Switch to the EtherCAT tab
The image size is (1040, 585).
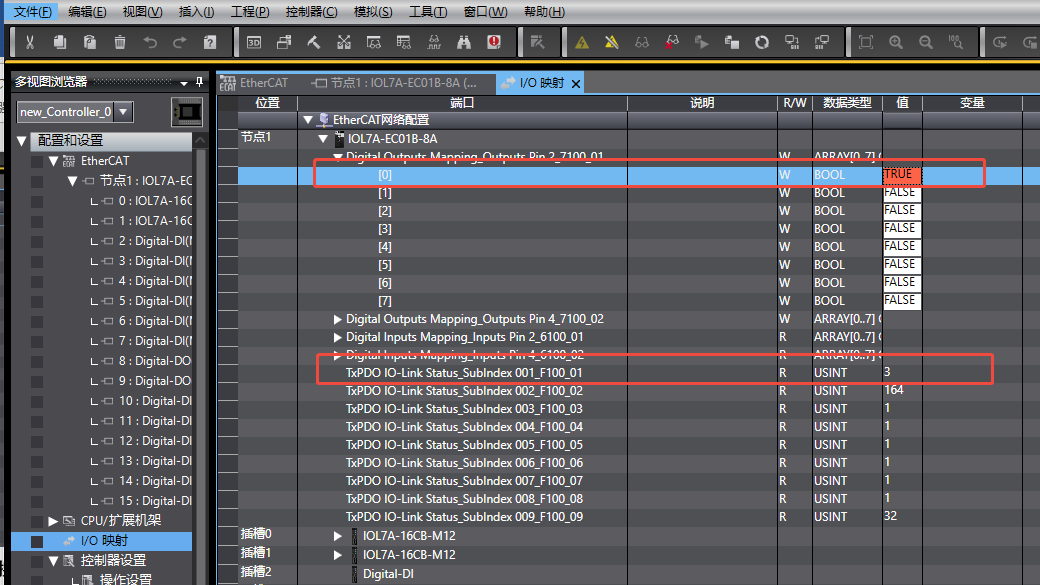point(263,83)
